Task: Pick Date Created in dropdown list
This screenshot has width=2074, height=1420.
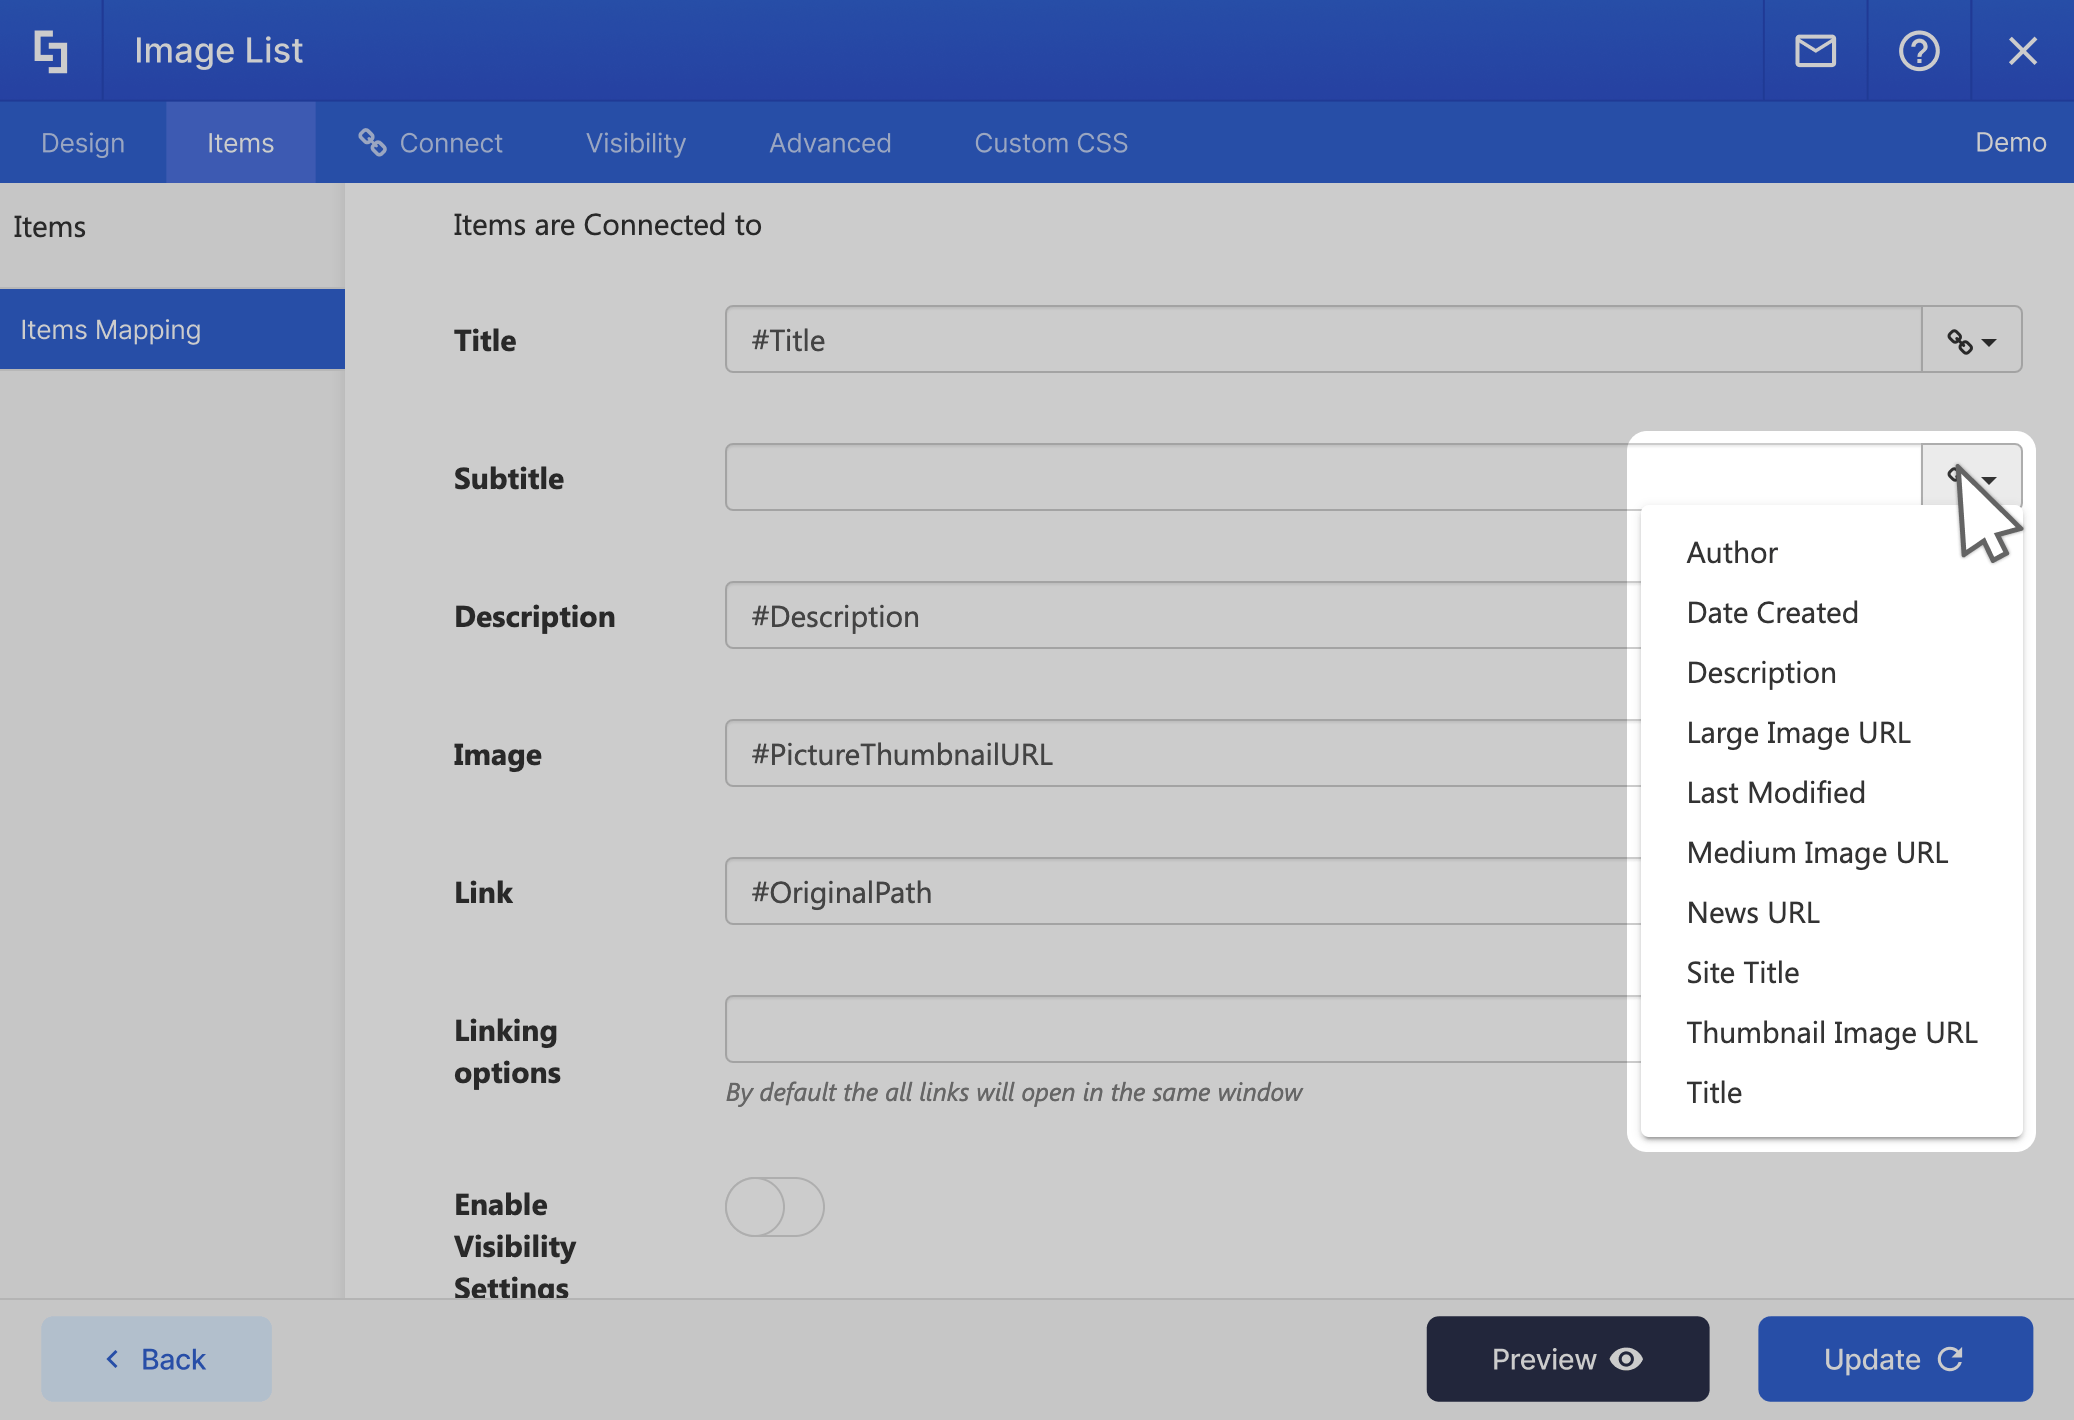Action: coord(1772,613)
